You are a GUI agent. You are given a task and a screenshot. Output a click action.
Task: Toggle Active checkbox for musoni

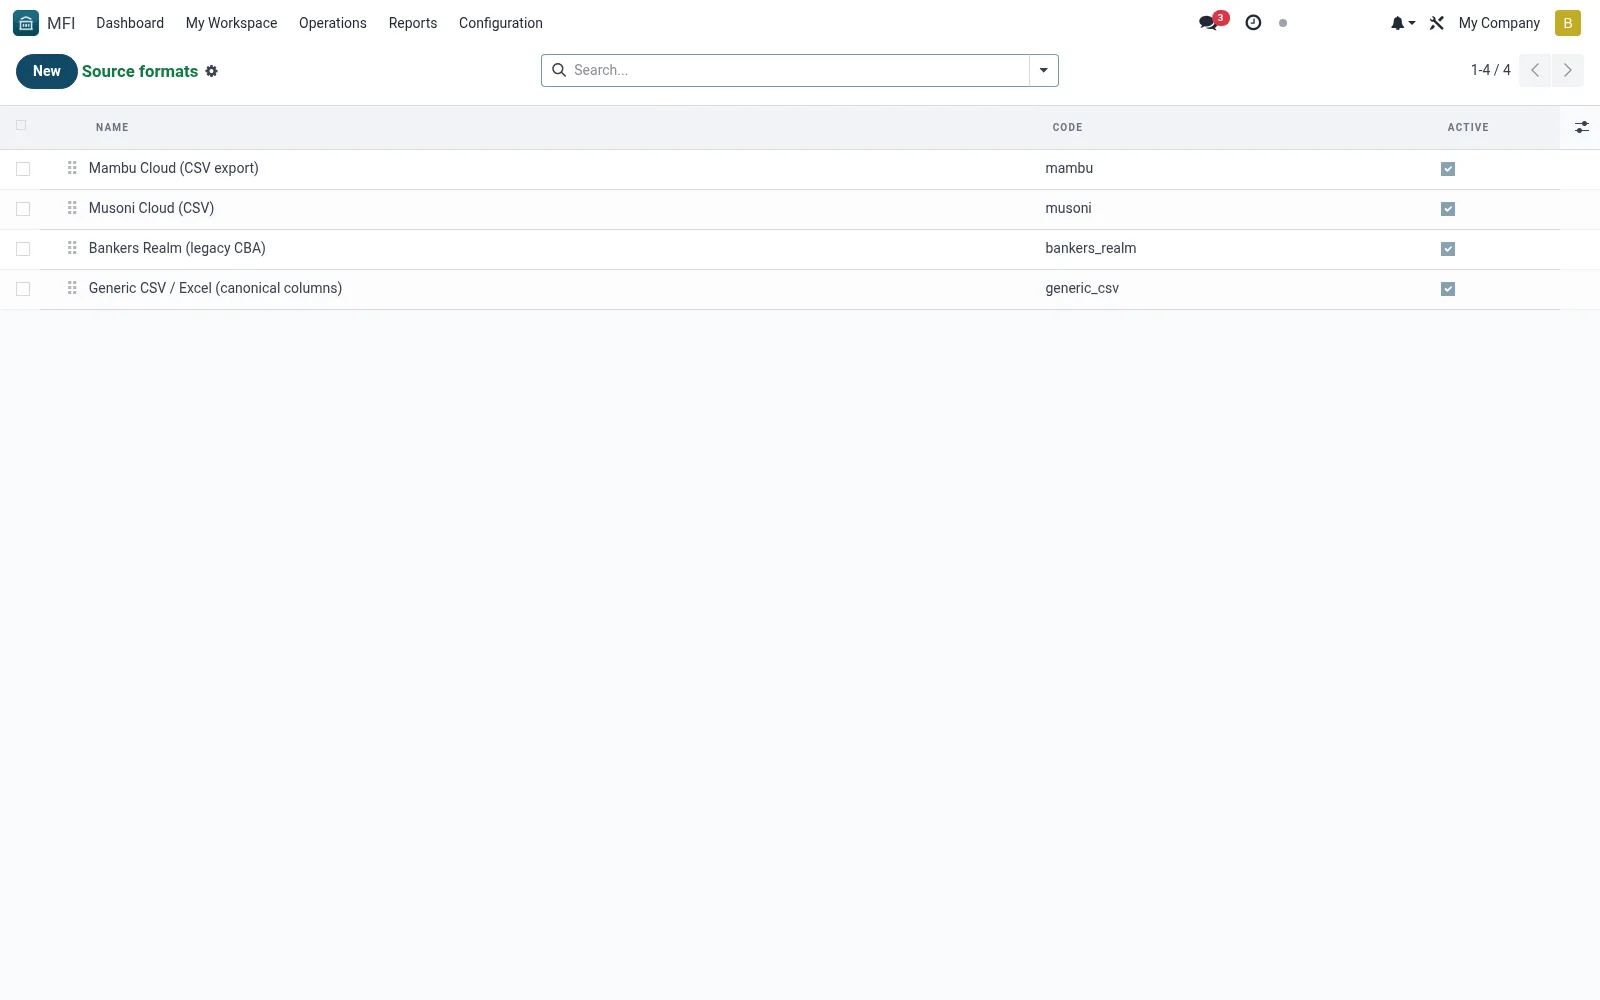(x=1448, y=209)
